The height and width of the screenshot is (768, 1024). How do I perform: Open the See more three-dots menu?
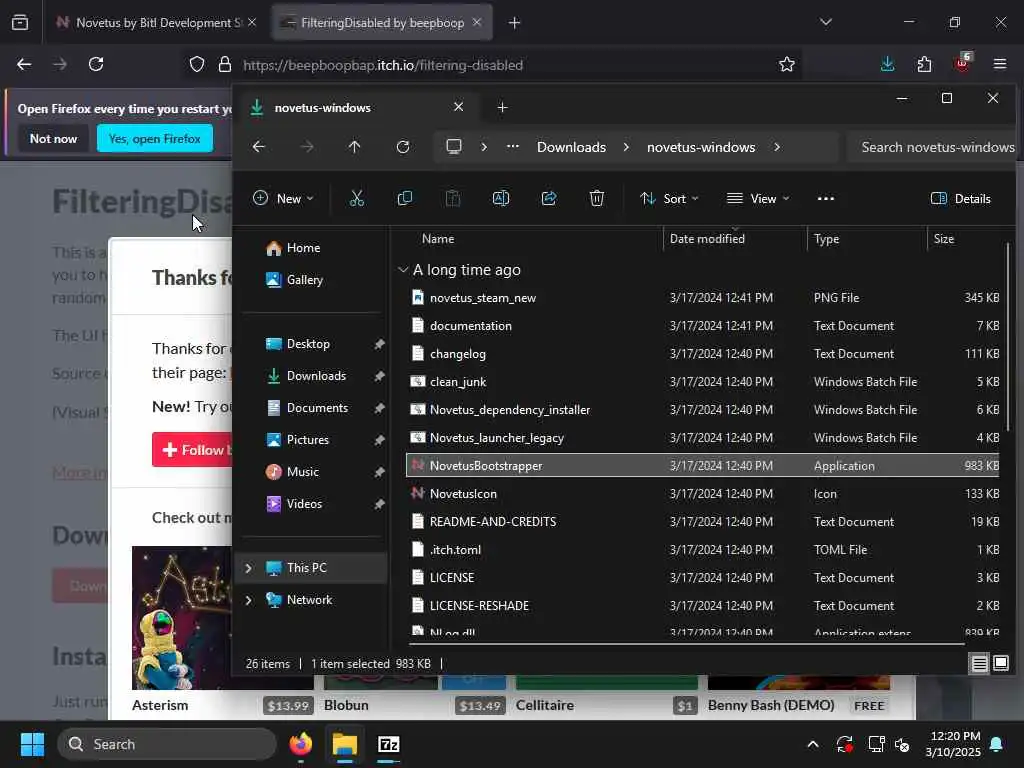click(825, 199)
